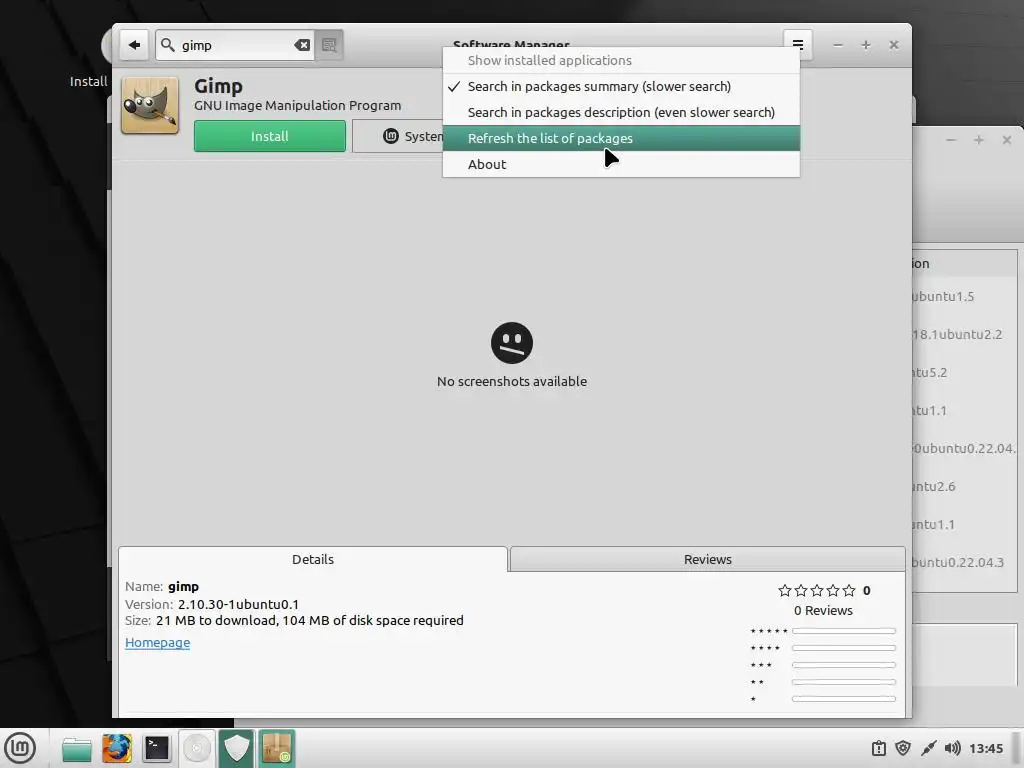This screenshot has height=768, width=1024.
Task: Click the five-star rating bar
Action: pyautogui.click(x=844, y=631)
